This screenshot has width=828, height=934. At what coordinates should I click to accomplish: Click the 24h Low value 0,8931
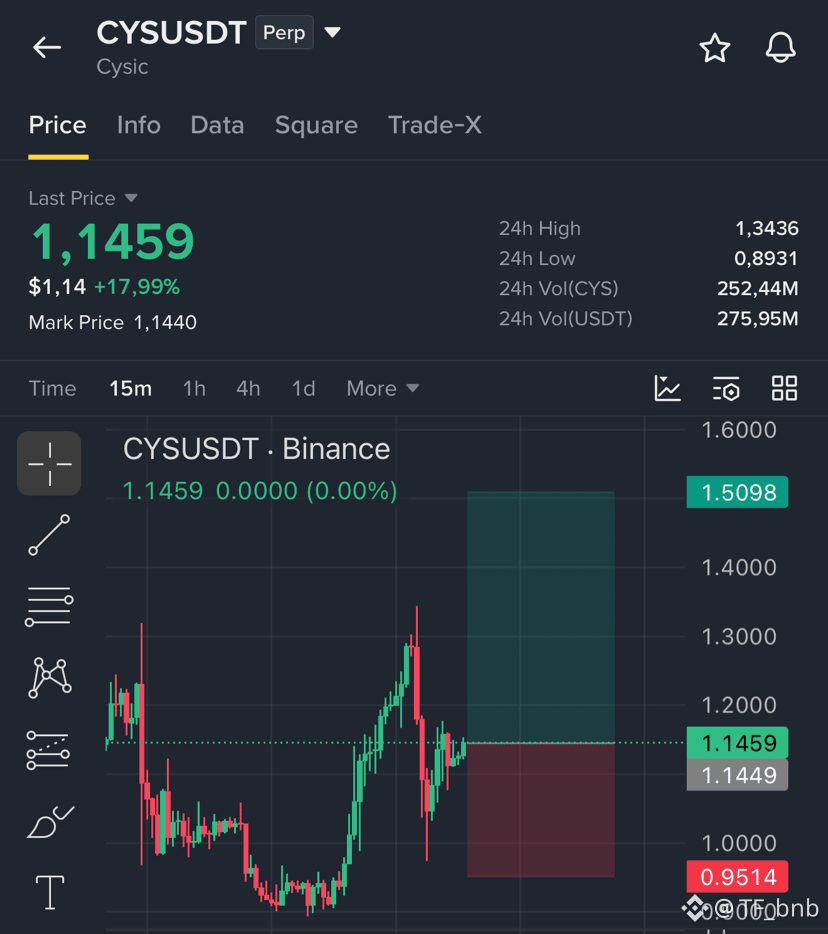[766, 258]
